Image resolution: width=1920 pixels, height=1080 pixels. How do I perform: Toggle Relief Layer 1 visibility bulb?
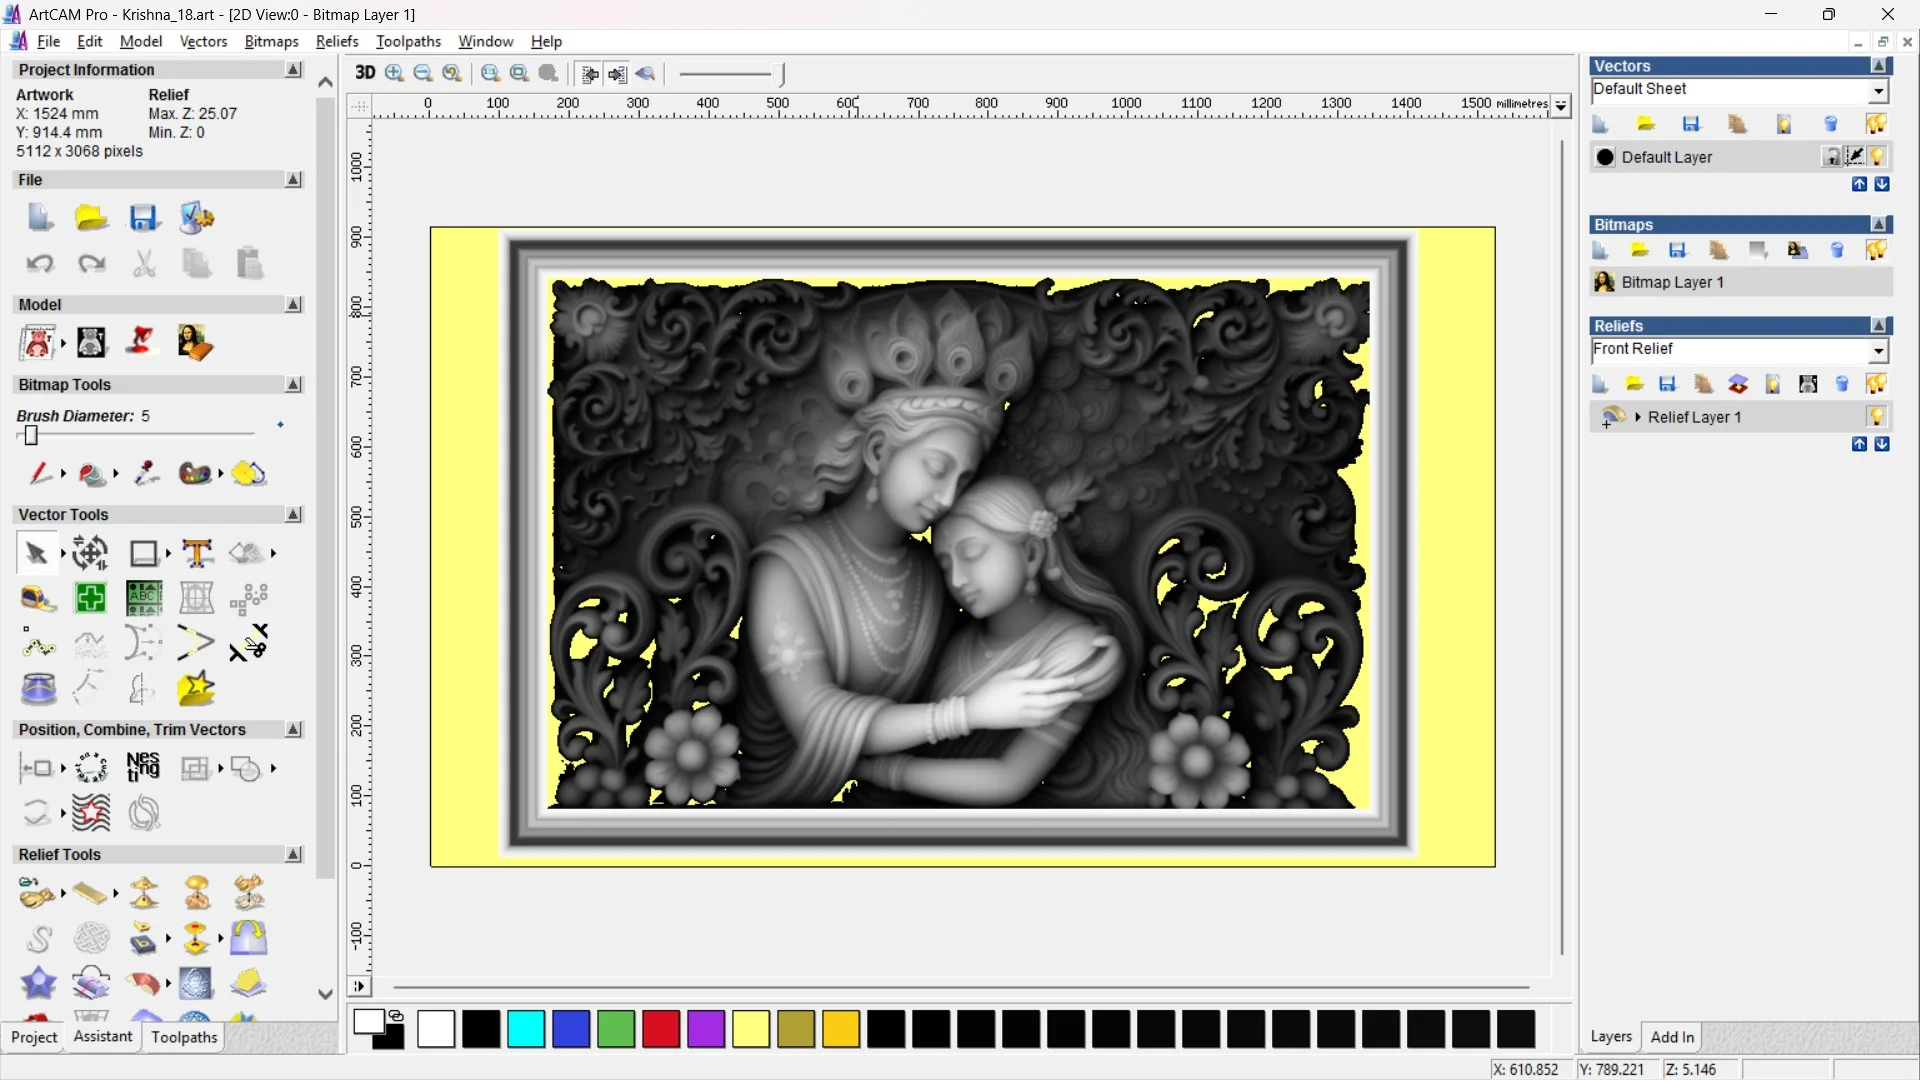[x=1876, y=417]
